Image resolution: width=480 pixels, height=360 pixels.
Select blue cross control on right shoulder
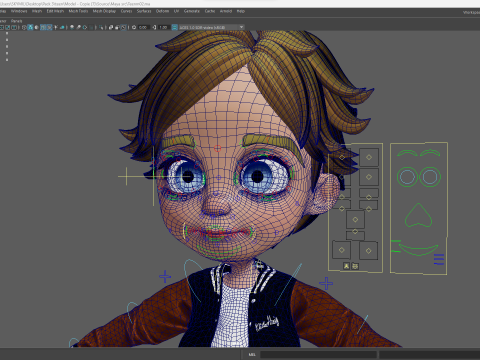click(x=326, y=283)
